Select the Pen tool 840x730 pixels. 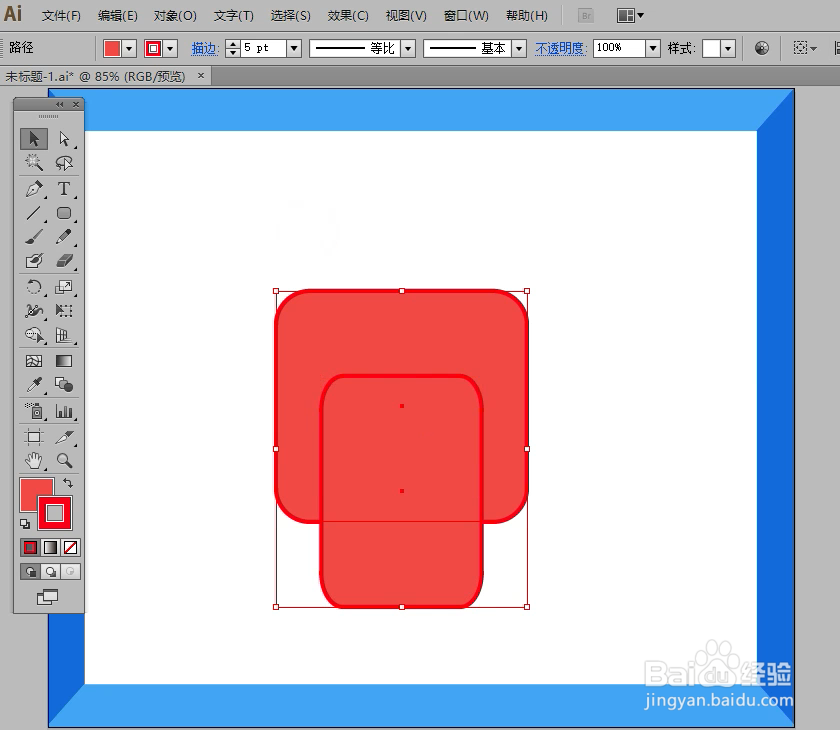click(34, 189)
